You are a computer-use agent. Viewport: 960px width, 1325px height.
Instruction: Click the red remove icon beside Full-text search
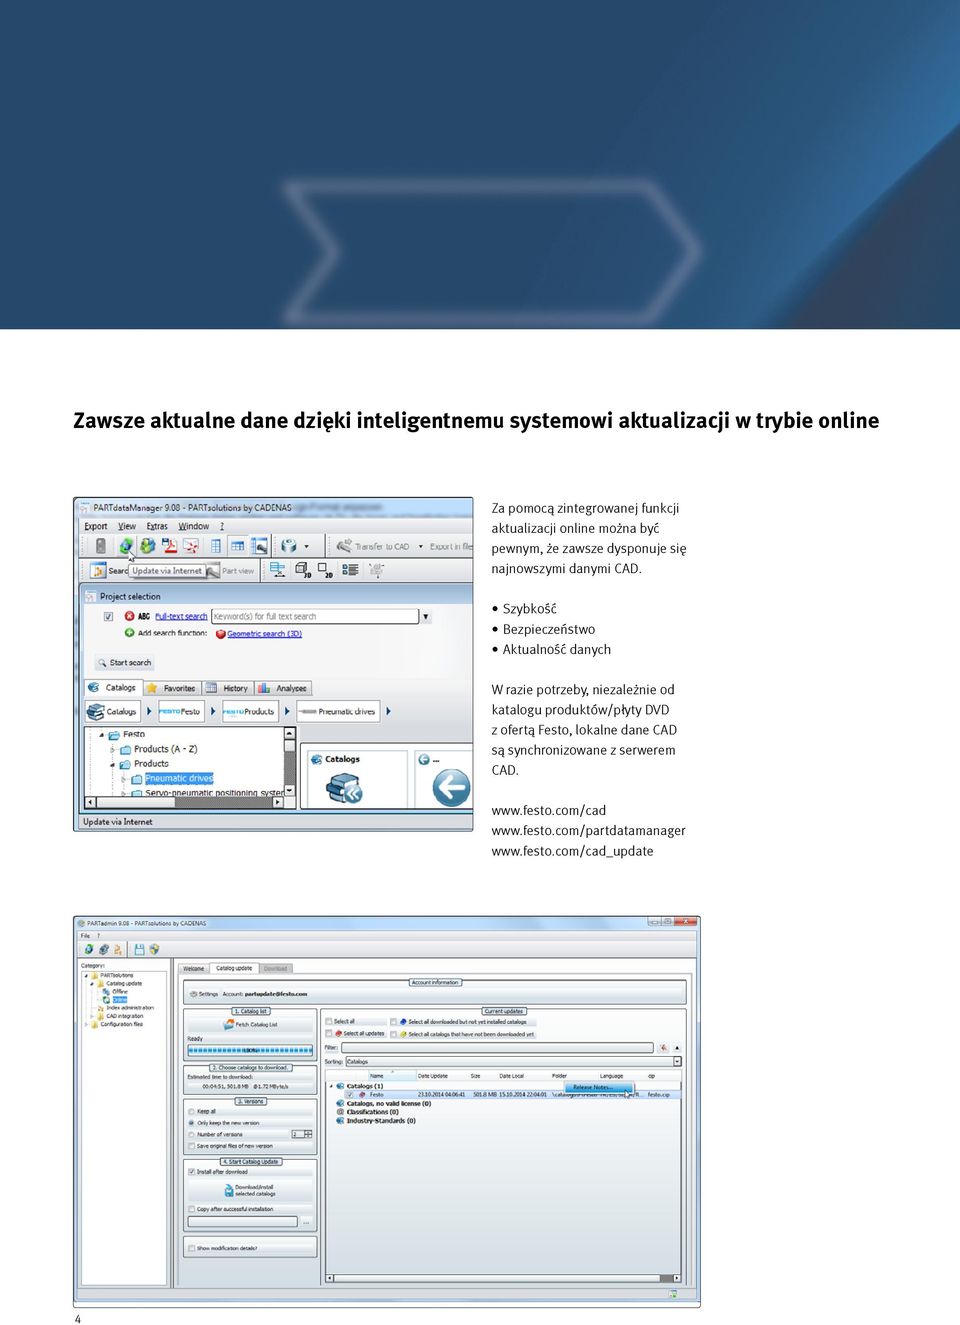tap(129, 616)
